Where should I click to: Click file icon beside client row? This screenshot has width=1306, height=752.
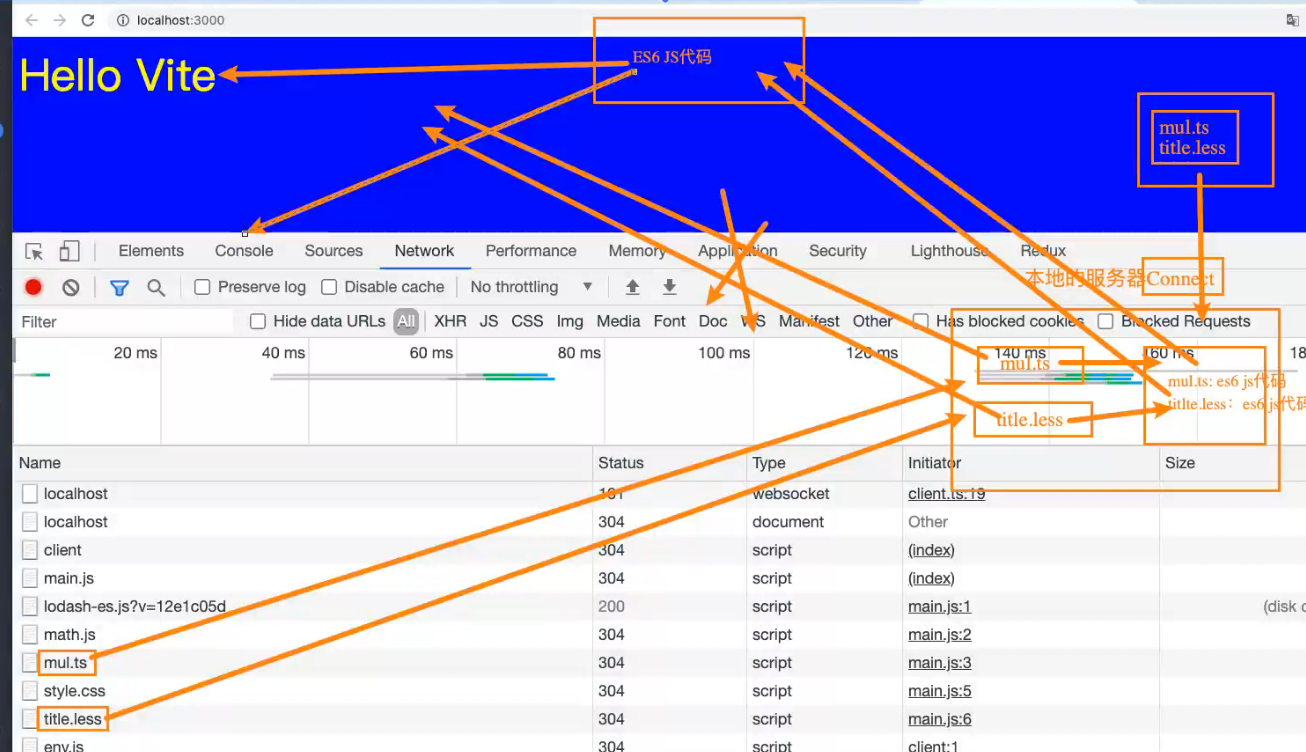coord(30,550)
